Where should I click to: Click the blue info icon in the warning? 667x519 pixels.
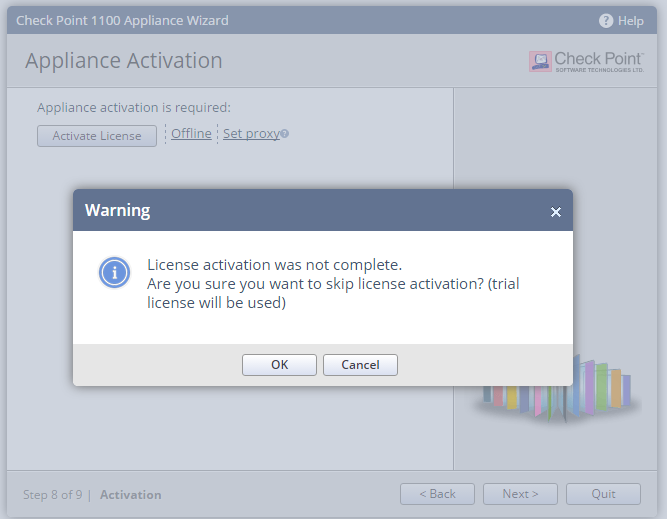114,273
